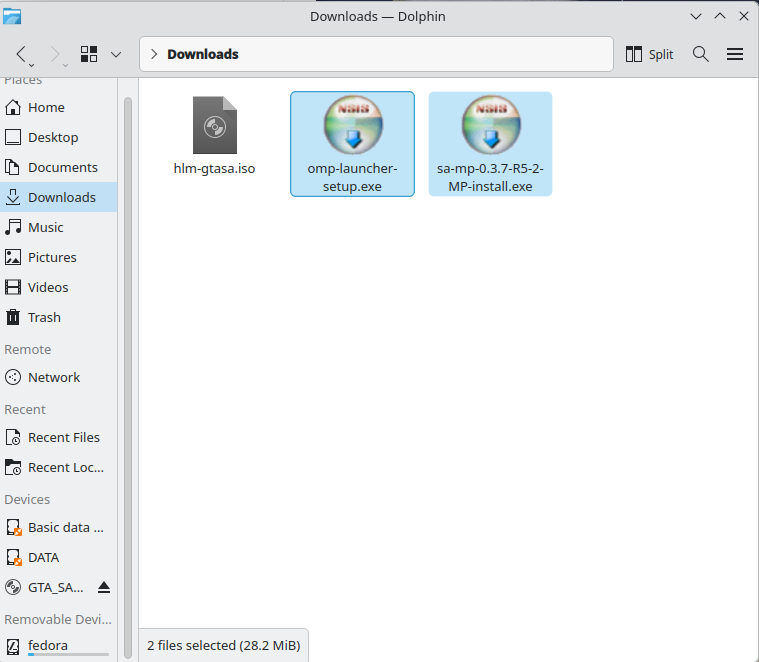Open Trash in Places panel
Screen dimensions: 759x662
coord(59,317)
